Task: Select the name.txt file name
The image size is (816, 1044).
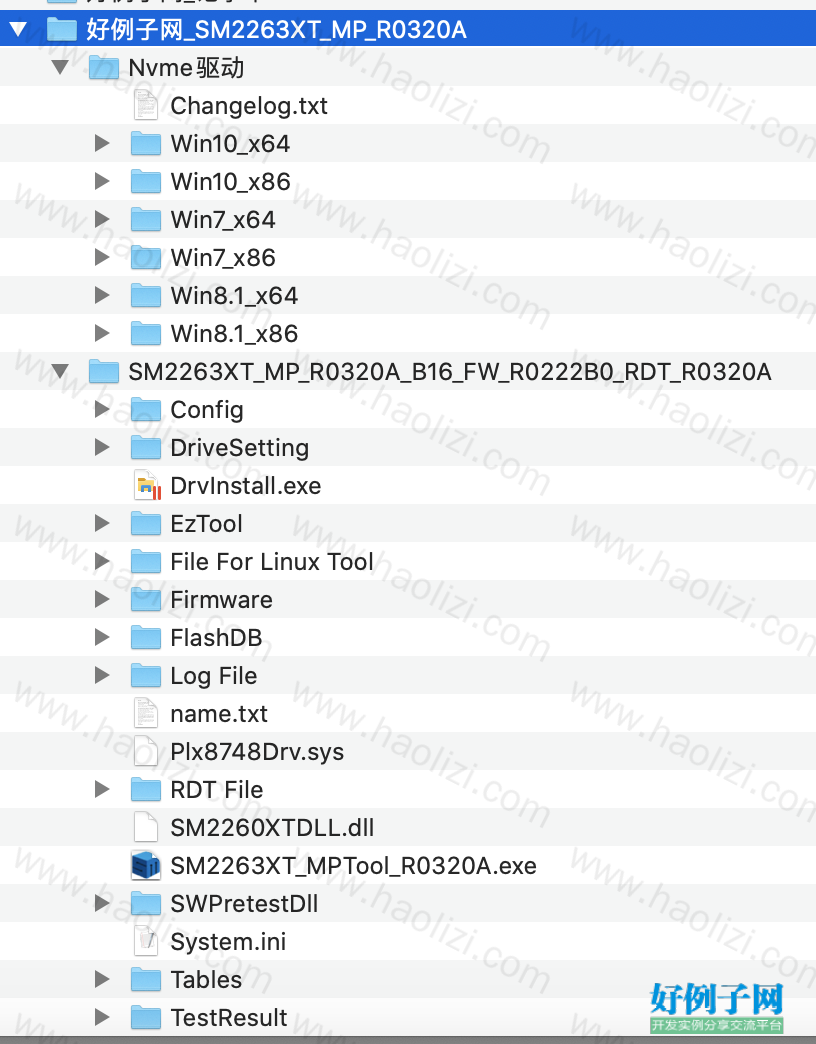Action: [x=219, y=713]
